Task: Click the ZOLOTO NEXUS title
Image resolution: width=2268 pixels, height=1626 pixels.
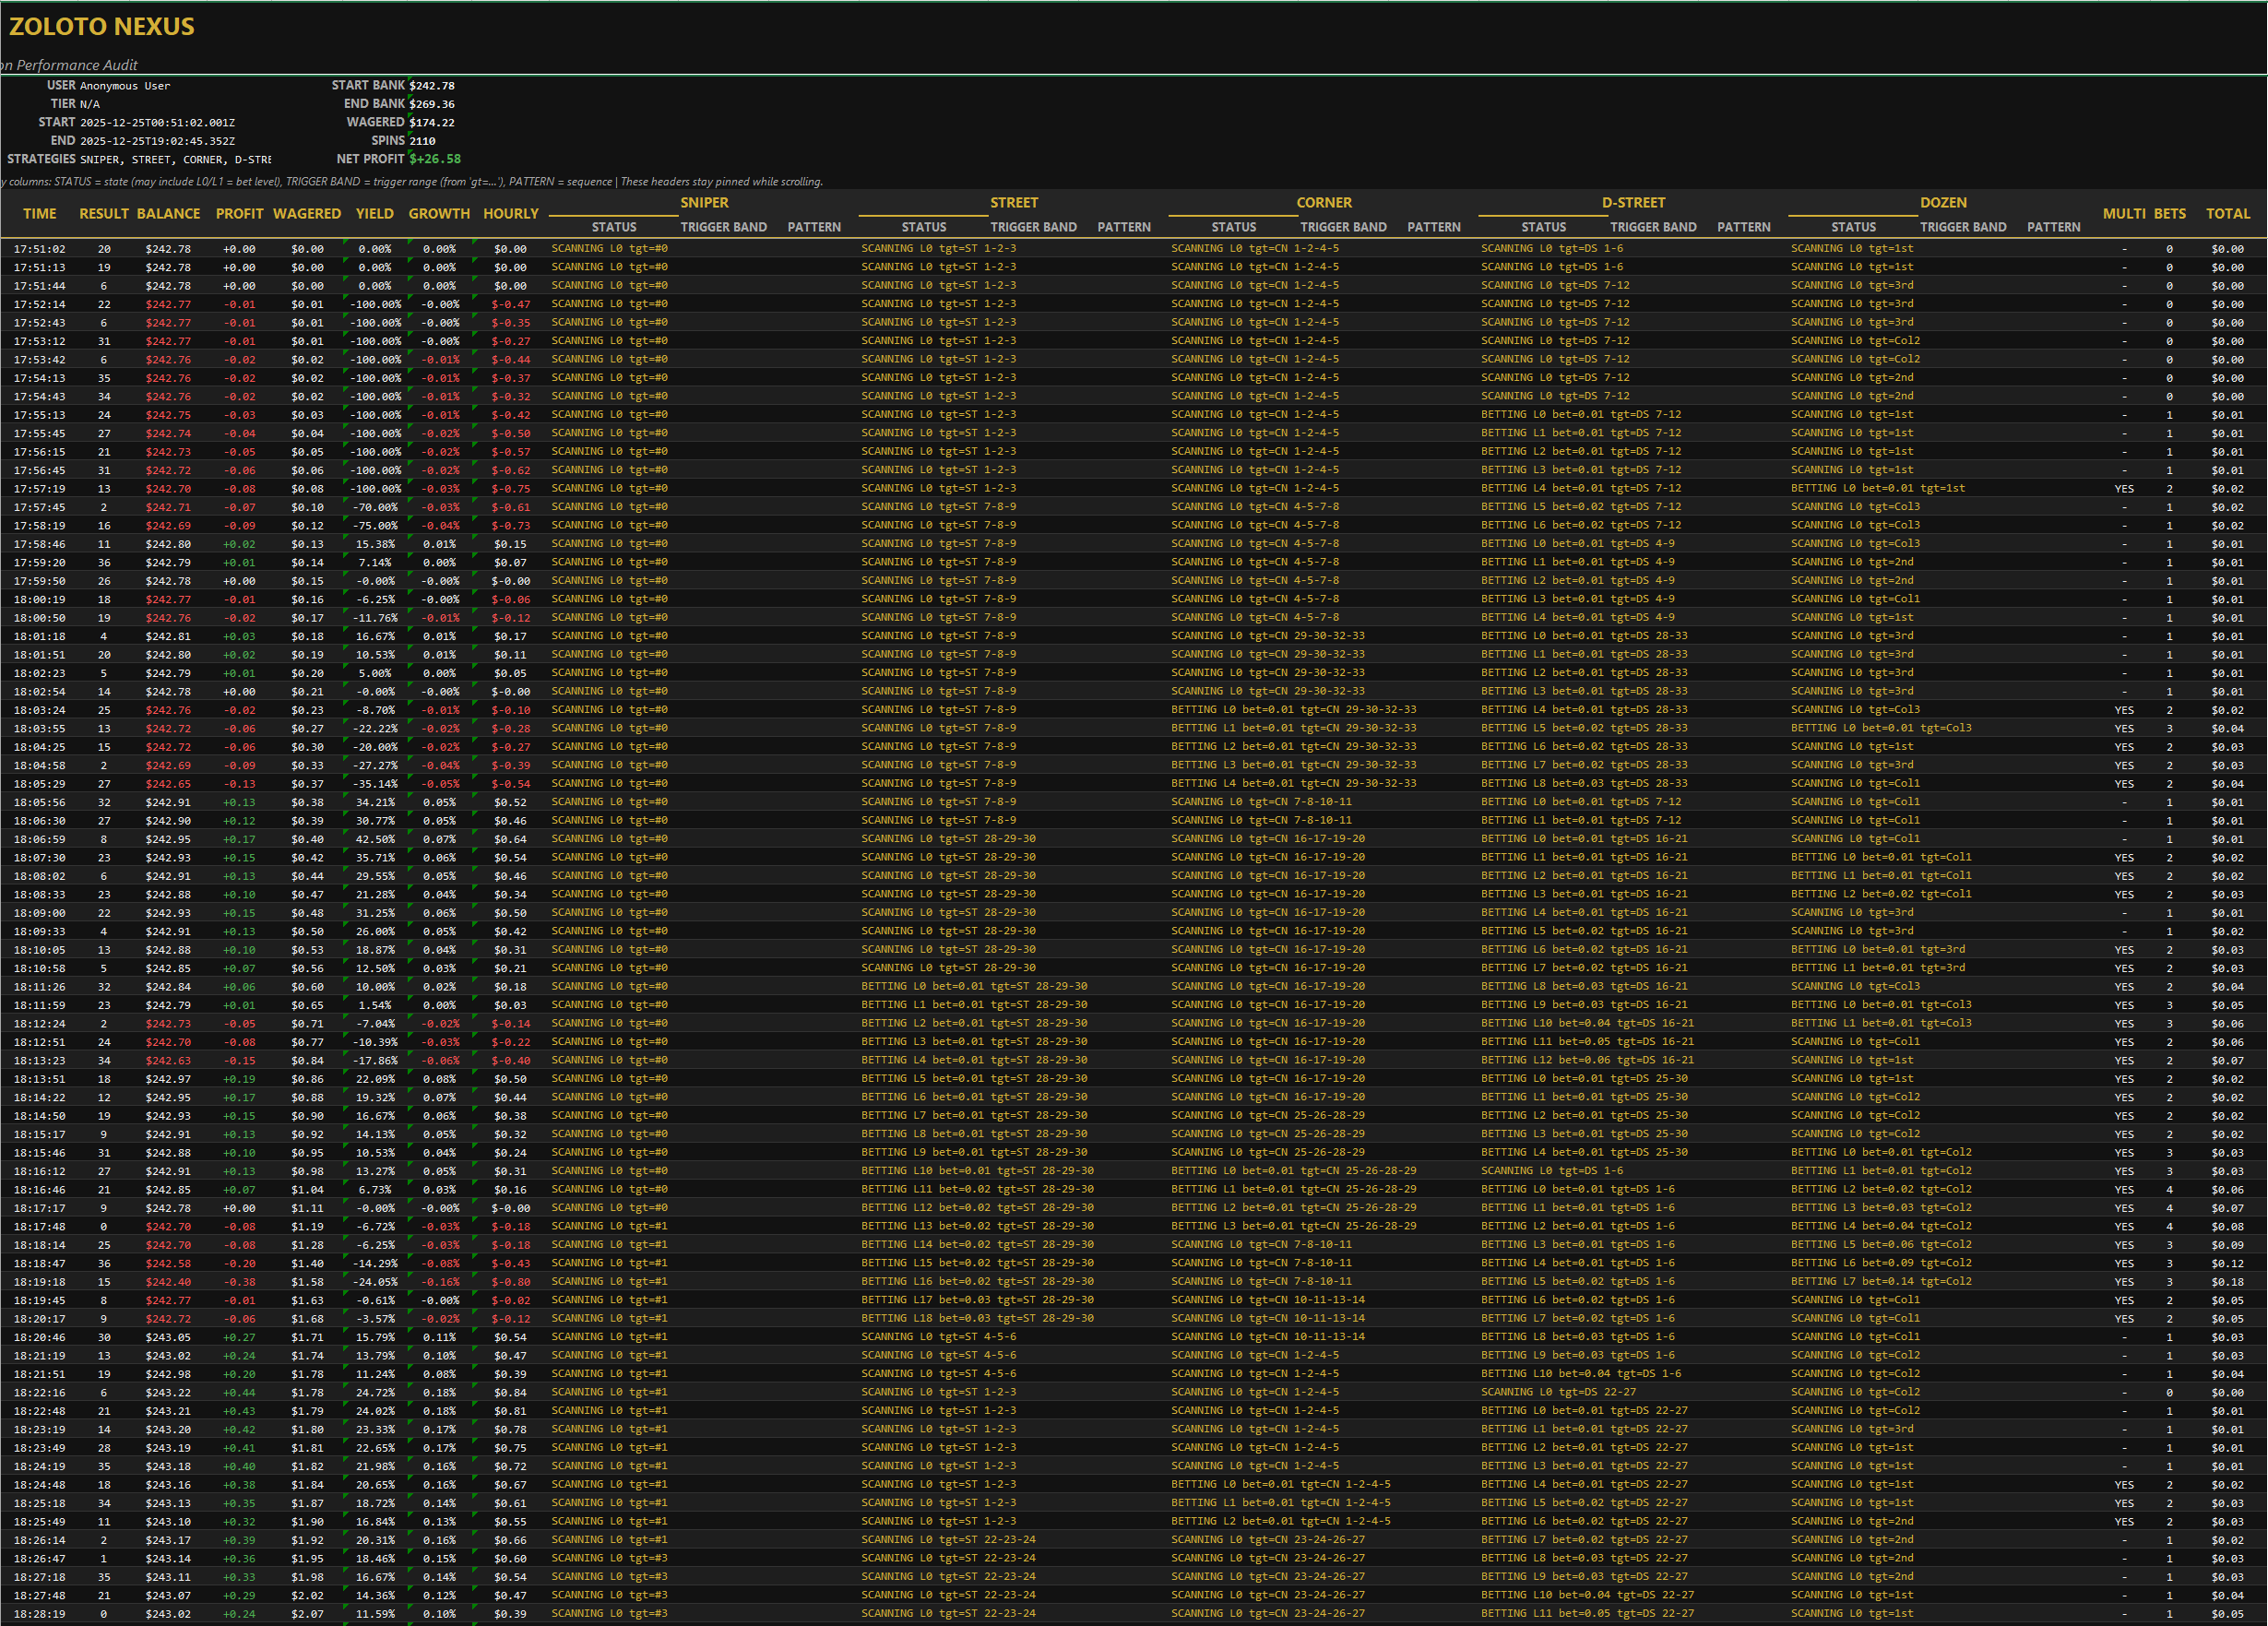Action: [103, 27]
